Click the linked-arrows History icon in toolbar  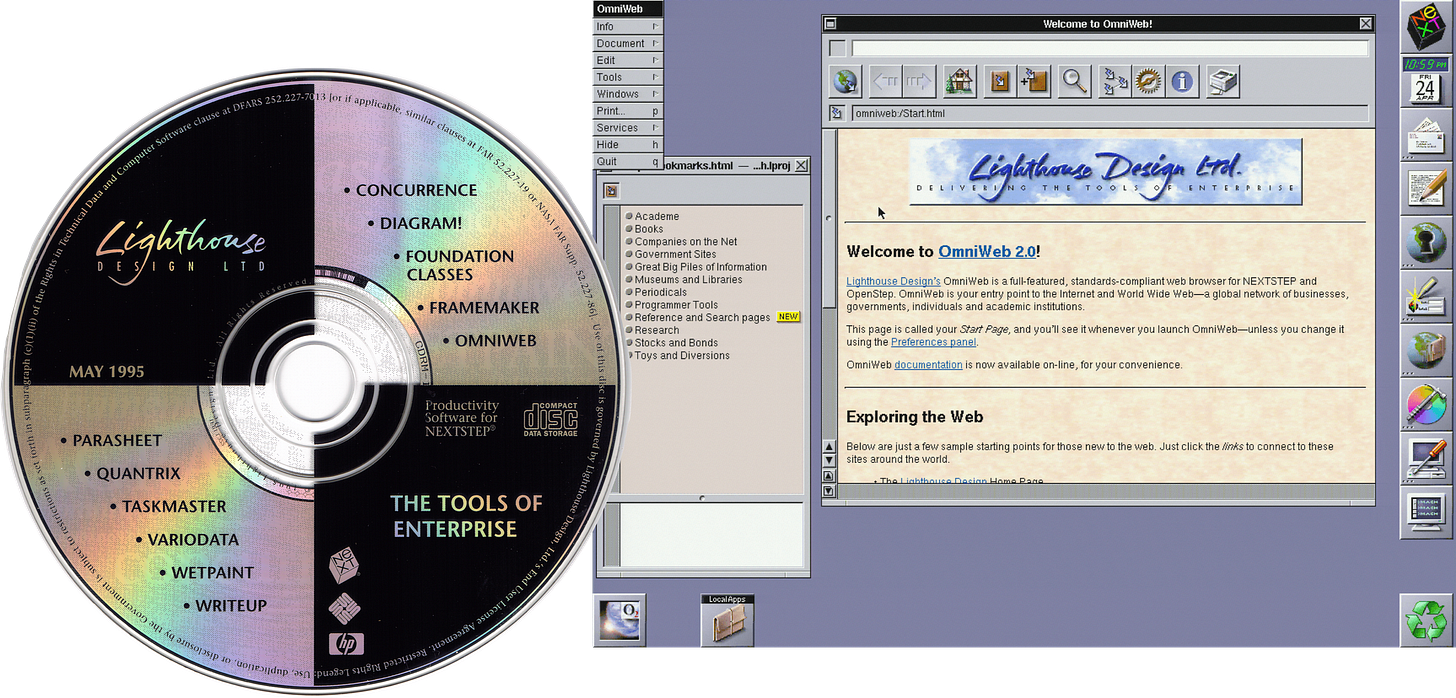(1115, 81)
